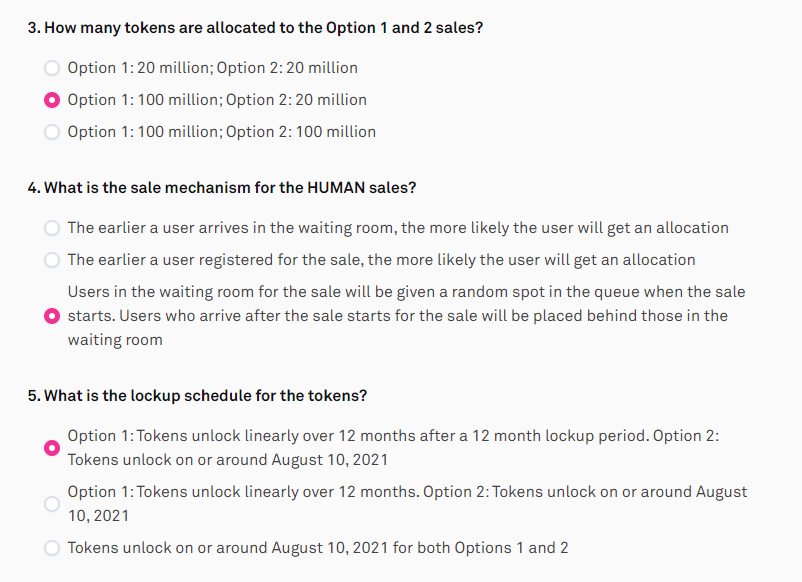802x582 pixels.
Task: Click question 3 heading about tokens allocated
Action: (x=255, y=28)
